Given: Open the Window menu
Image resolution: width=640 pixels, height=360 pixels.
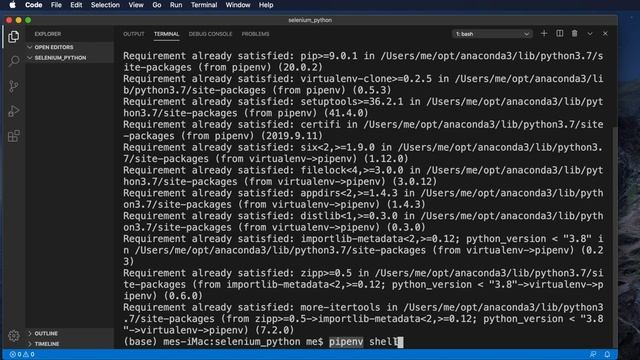Looking at the screenshot, I should 238,5.
